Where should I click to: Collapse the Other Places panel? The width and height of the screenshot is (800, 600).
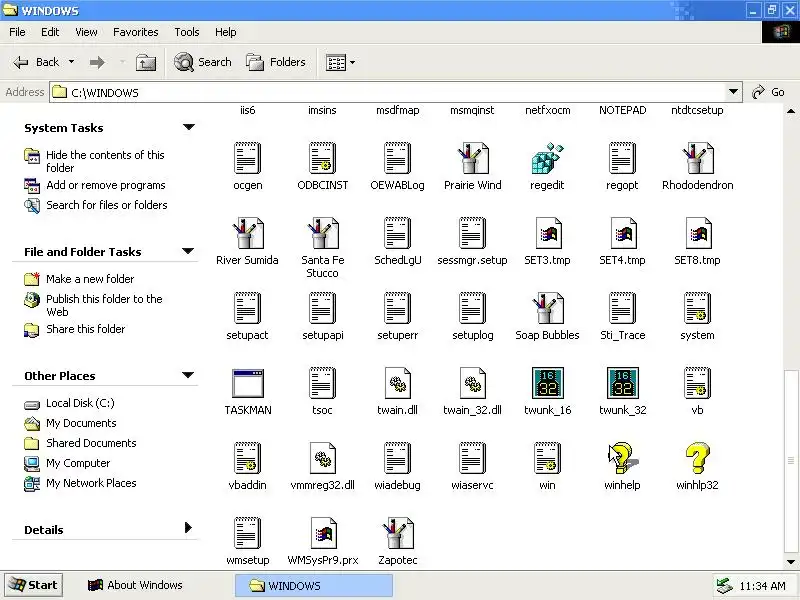coord(188,375)
